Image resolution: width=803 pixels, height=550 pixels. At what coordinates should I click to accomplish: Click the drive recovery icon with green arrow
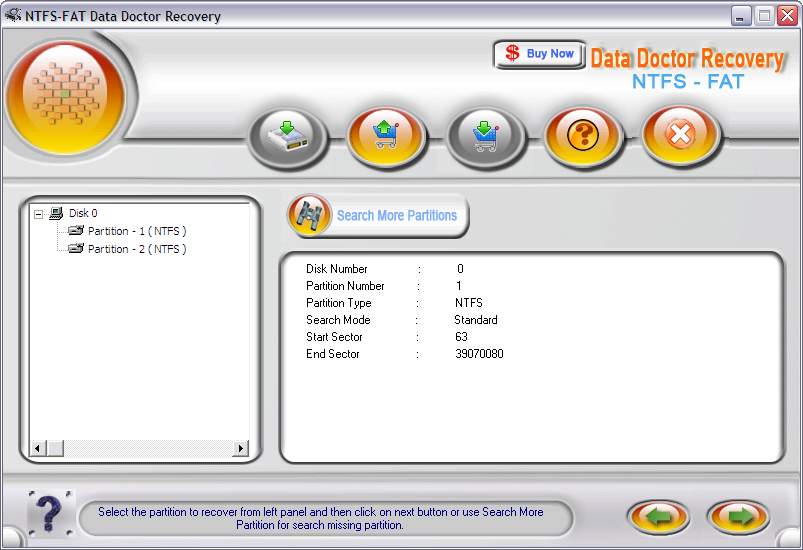pos(287,137)
